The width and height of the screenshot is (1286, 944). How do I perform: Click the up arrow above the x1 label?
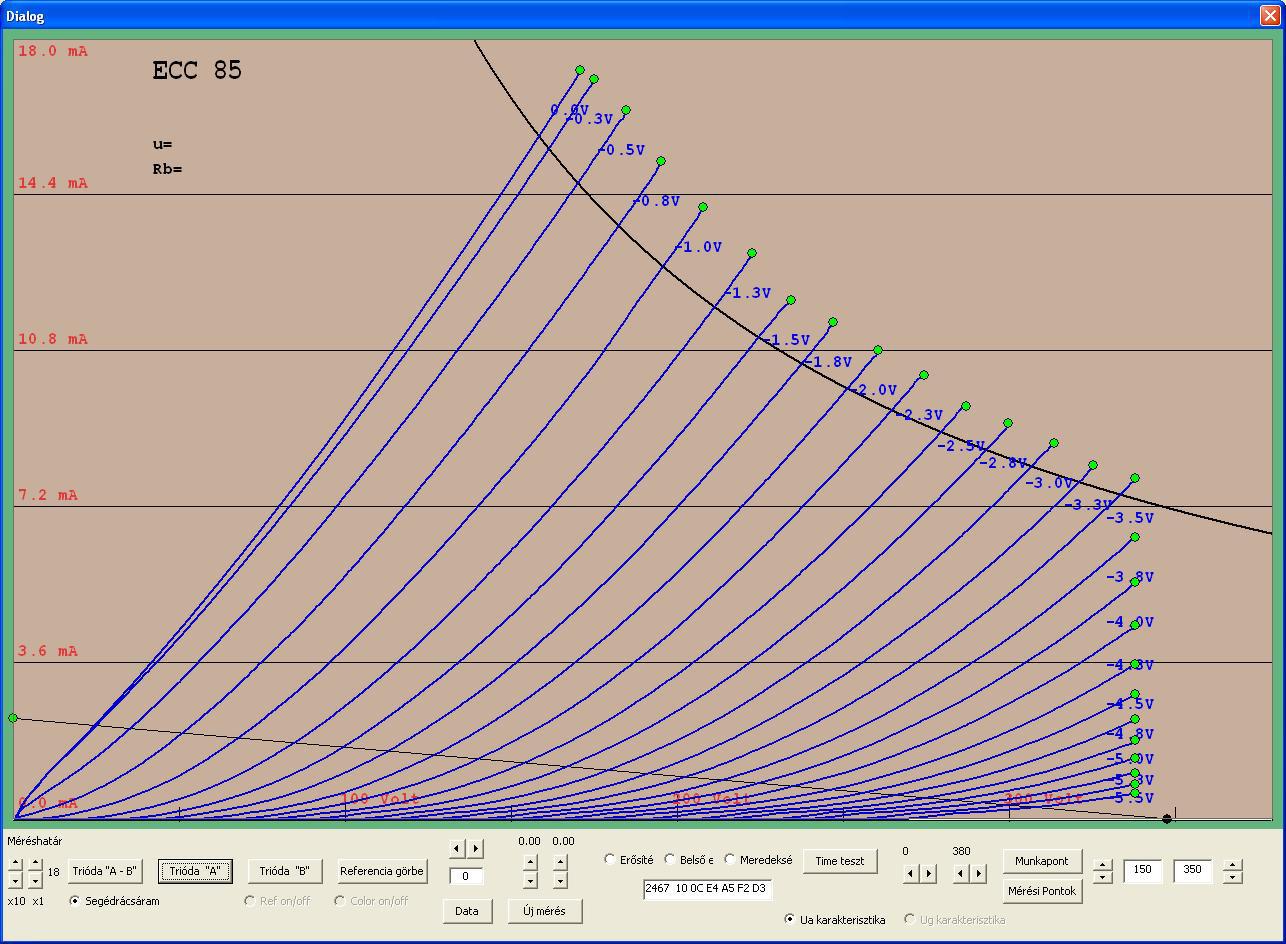click(x=35, y=864)
